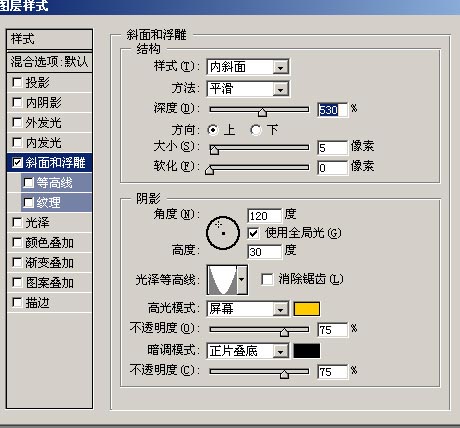Open the 暗调模式 dropdown showing 正片叠底
Image resolution: width=460 pixels, height=428 pixels.
[248, 351]
